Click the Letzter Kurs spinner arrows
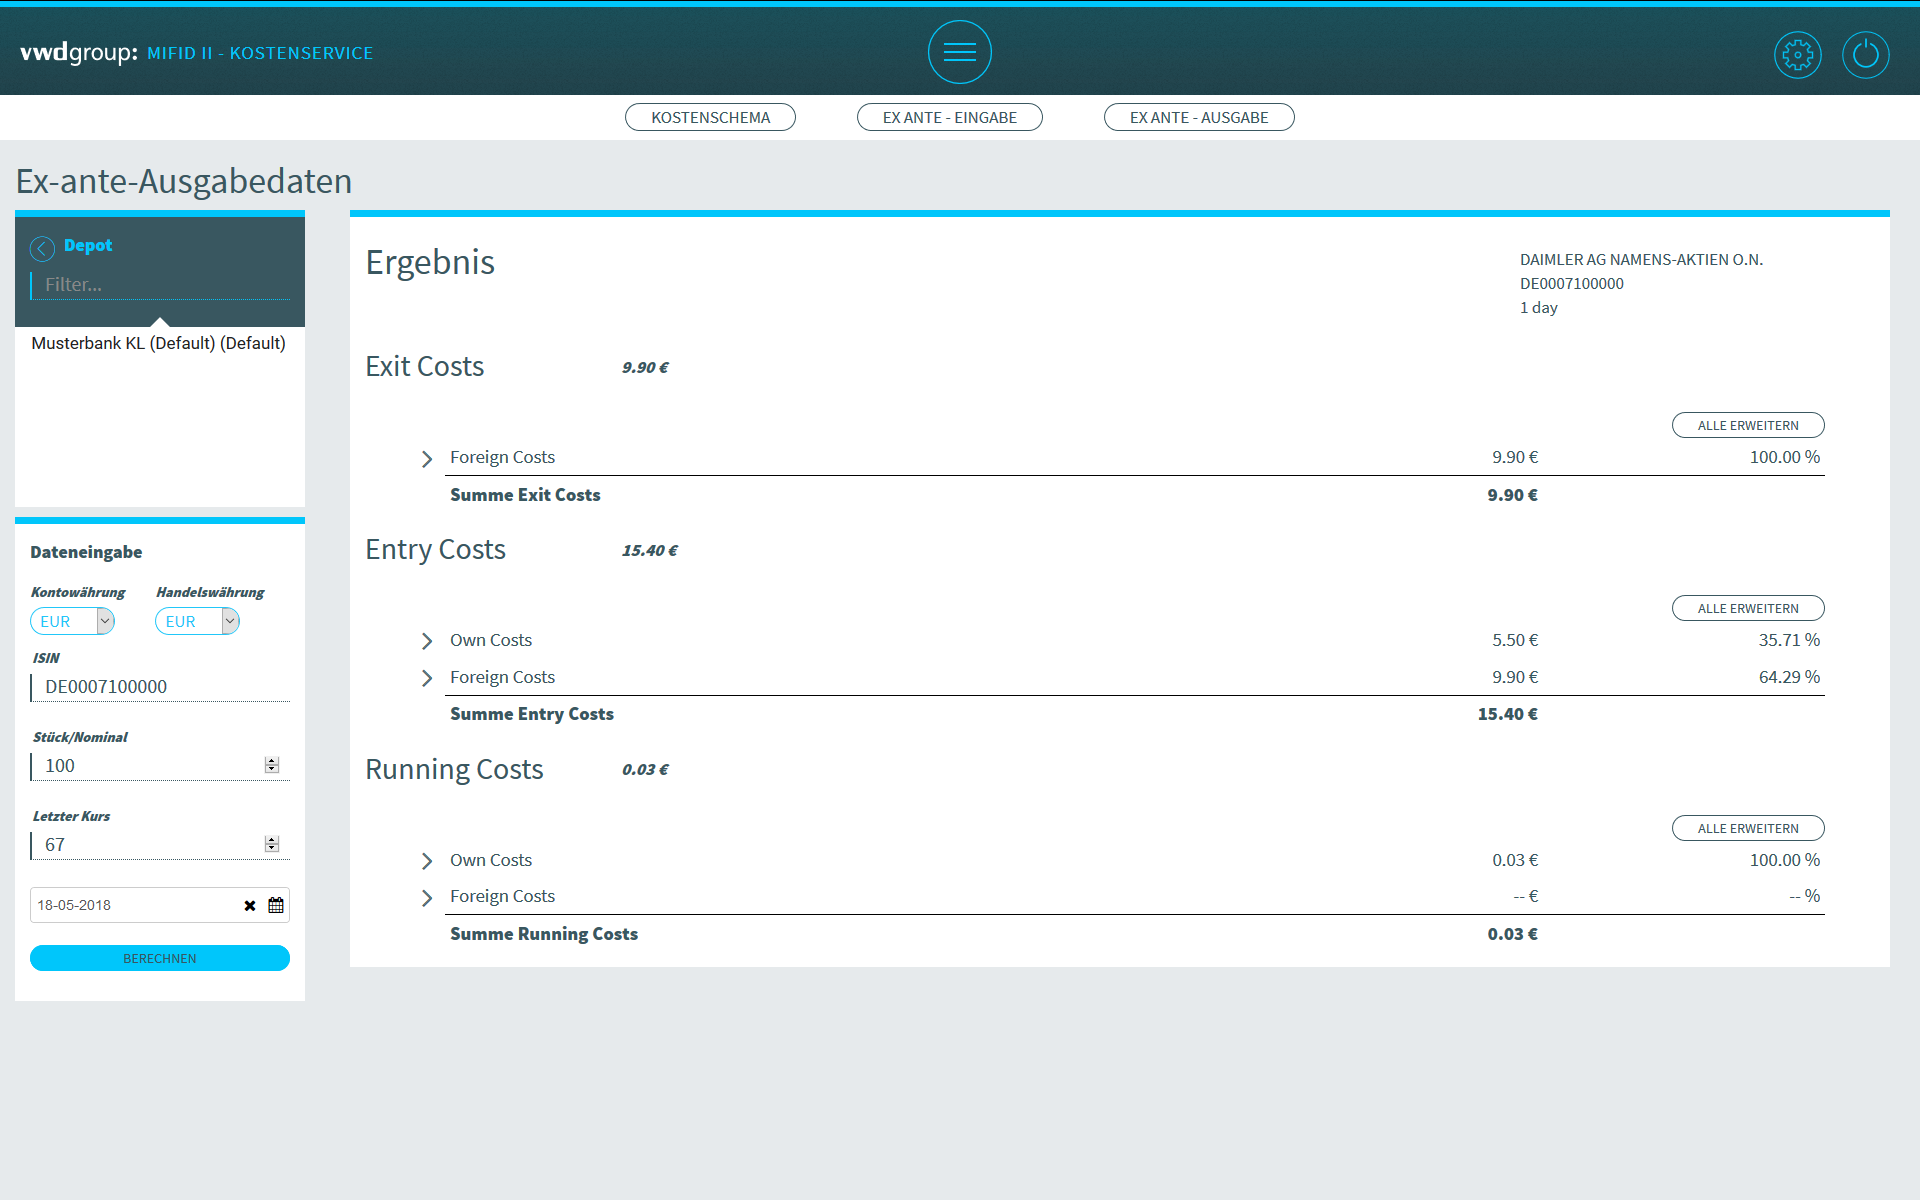This screenshot has height=1200, width=1920. [271, 844]
